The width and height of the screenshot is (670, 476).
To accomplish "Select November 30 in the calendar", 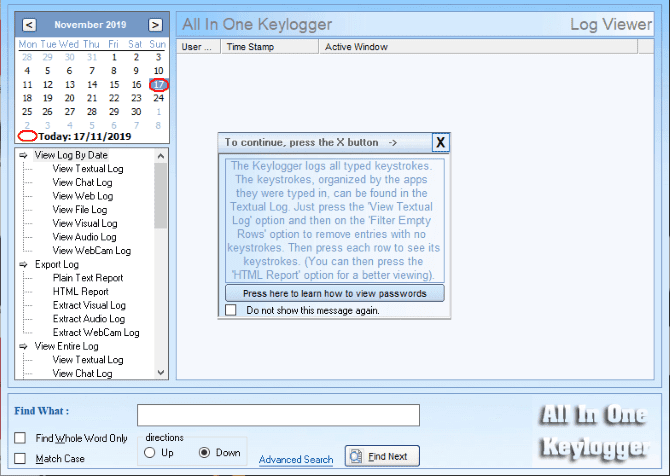I will click(x=136, y=112).
